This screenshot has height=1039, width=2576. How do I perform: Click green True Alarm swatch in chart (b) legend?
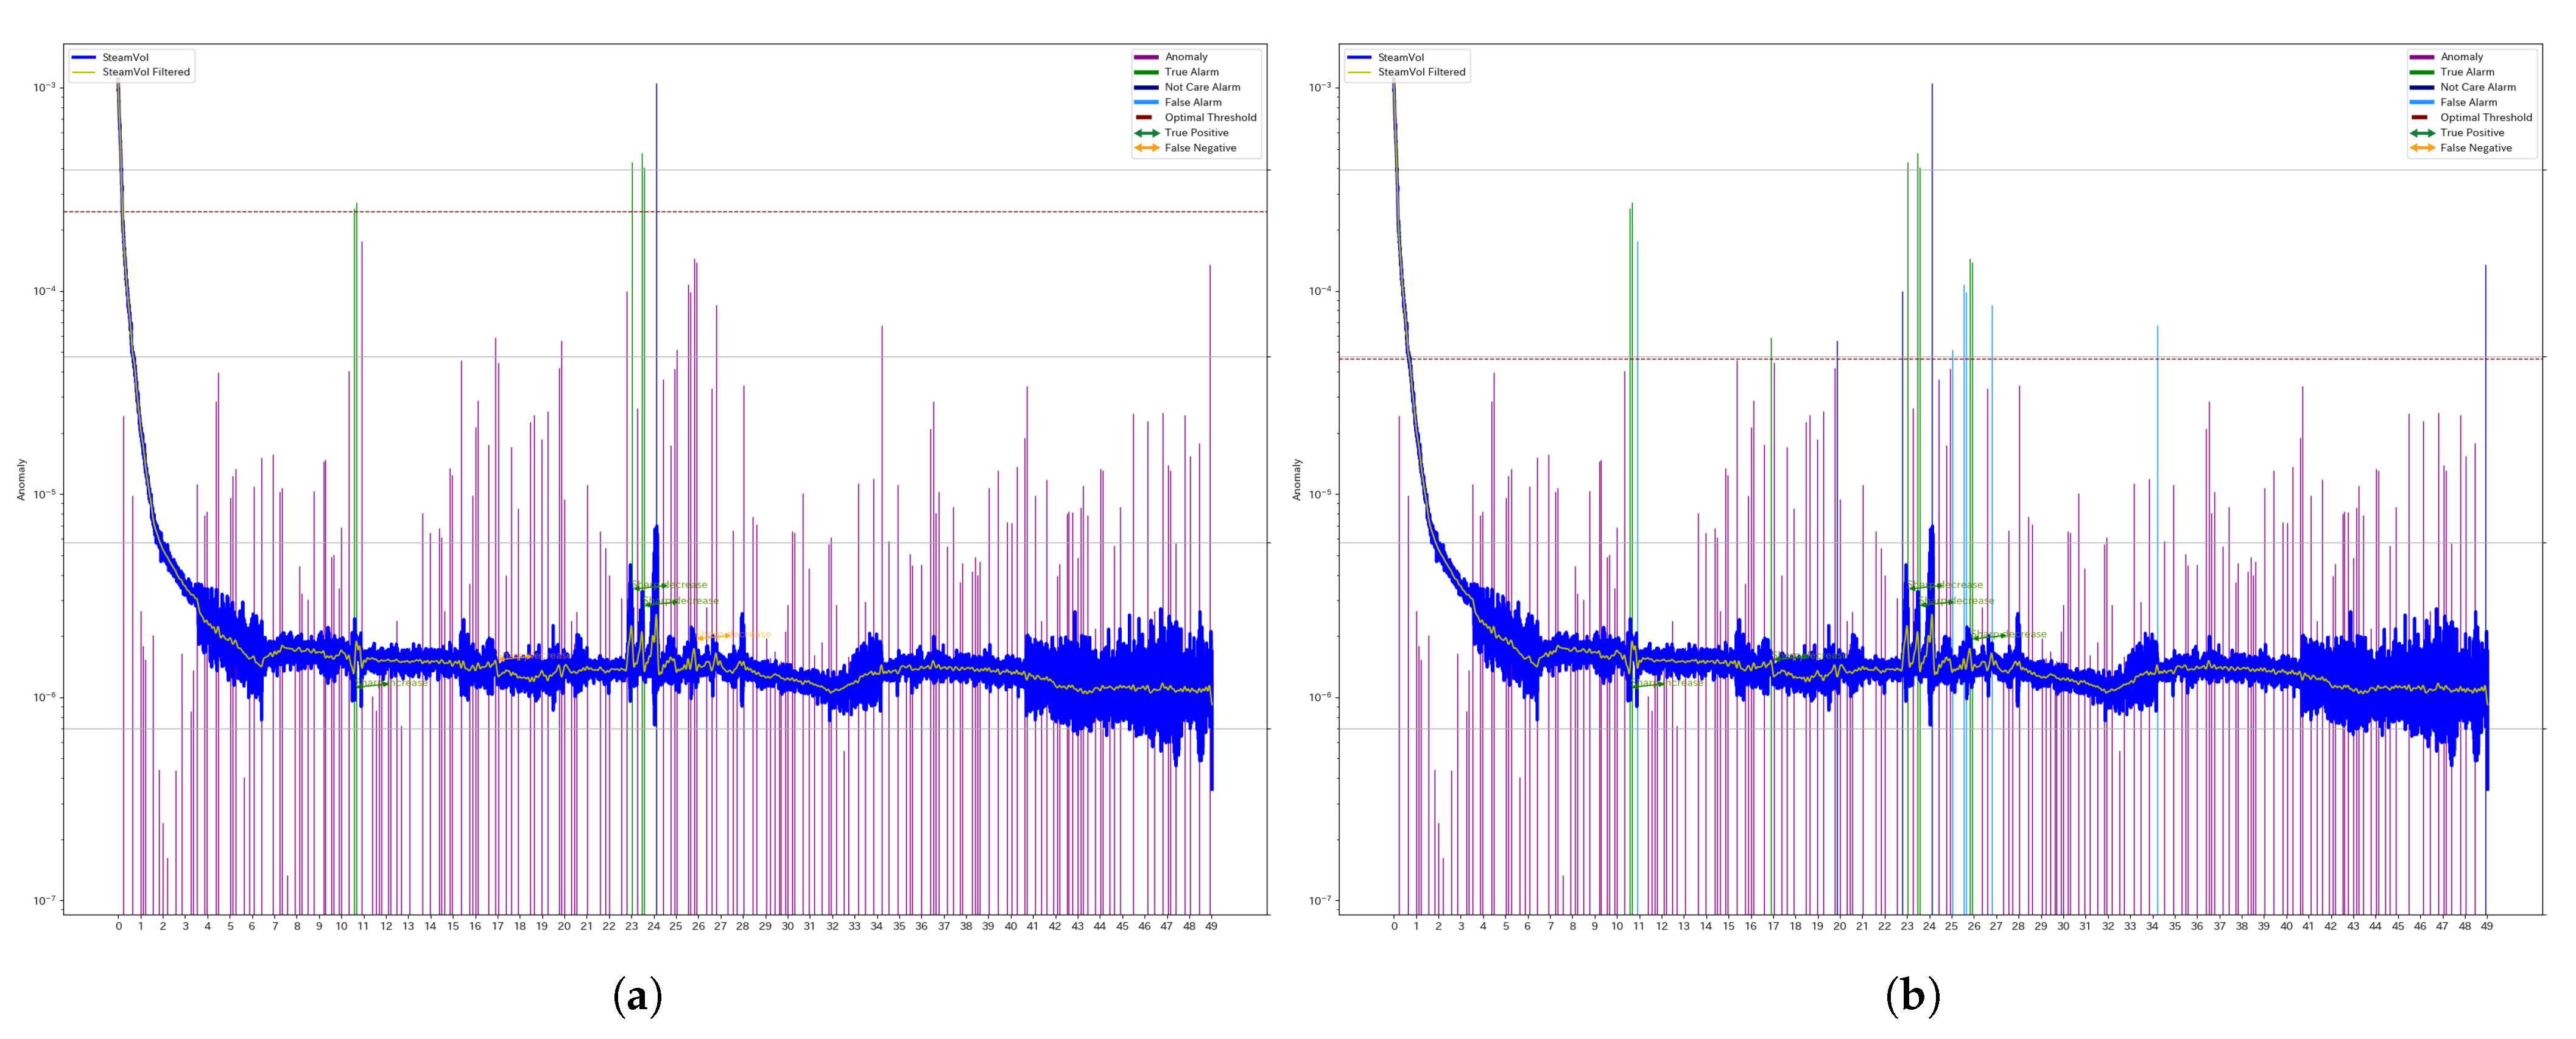[x=2422, y=72]
